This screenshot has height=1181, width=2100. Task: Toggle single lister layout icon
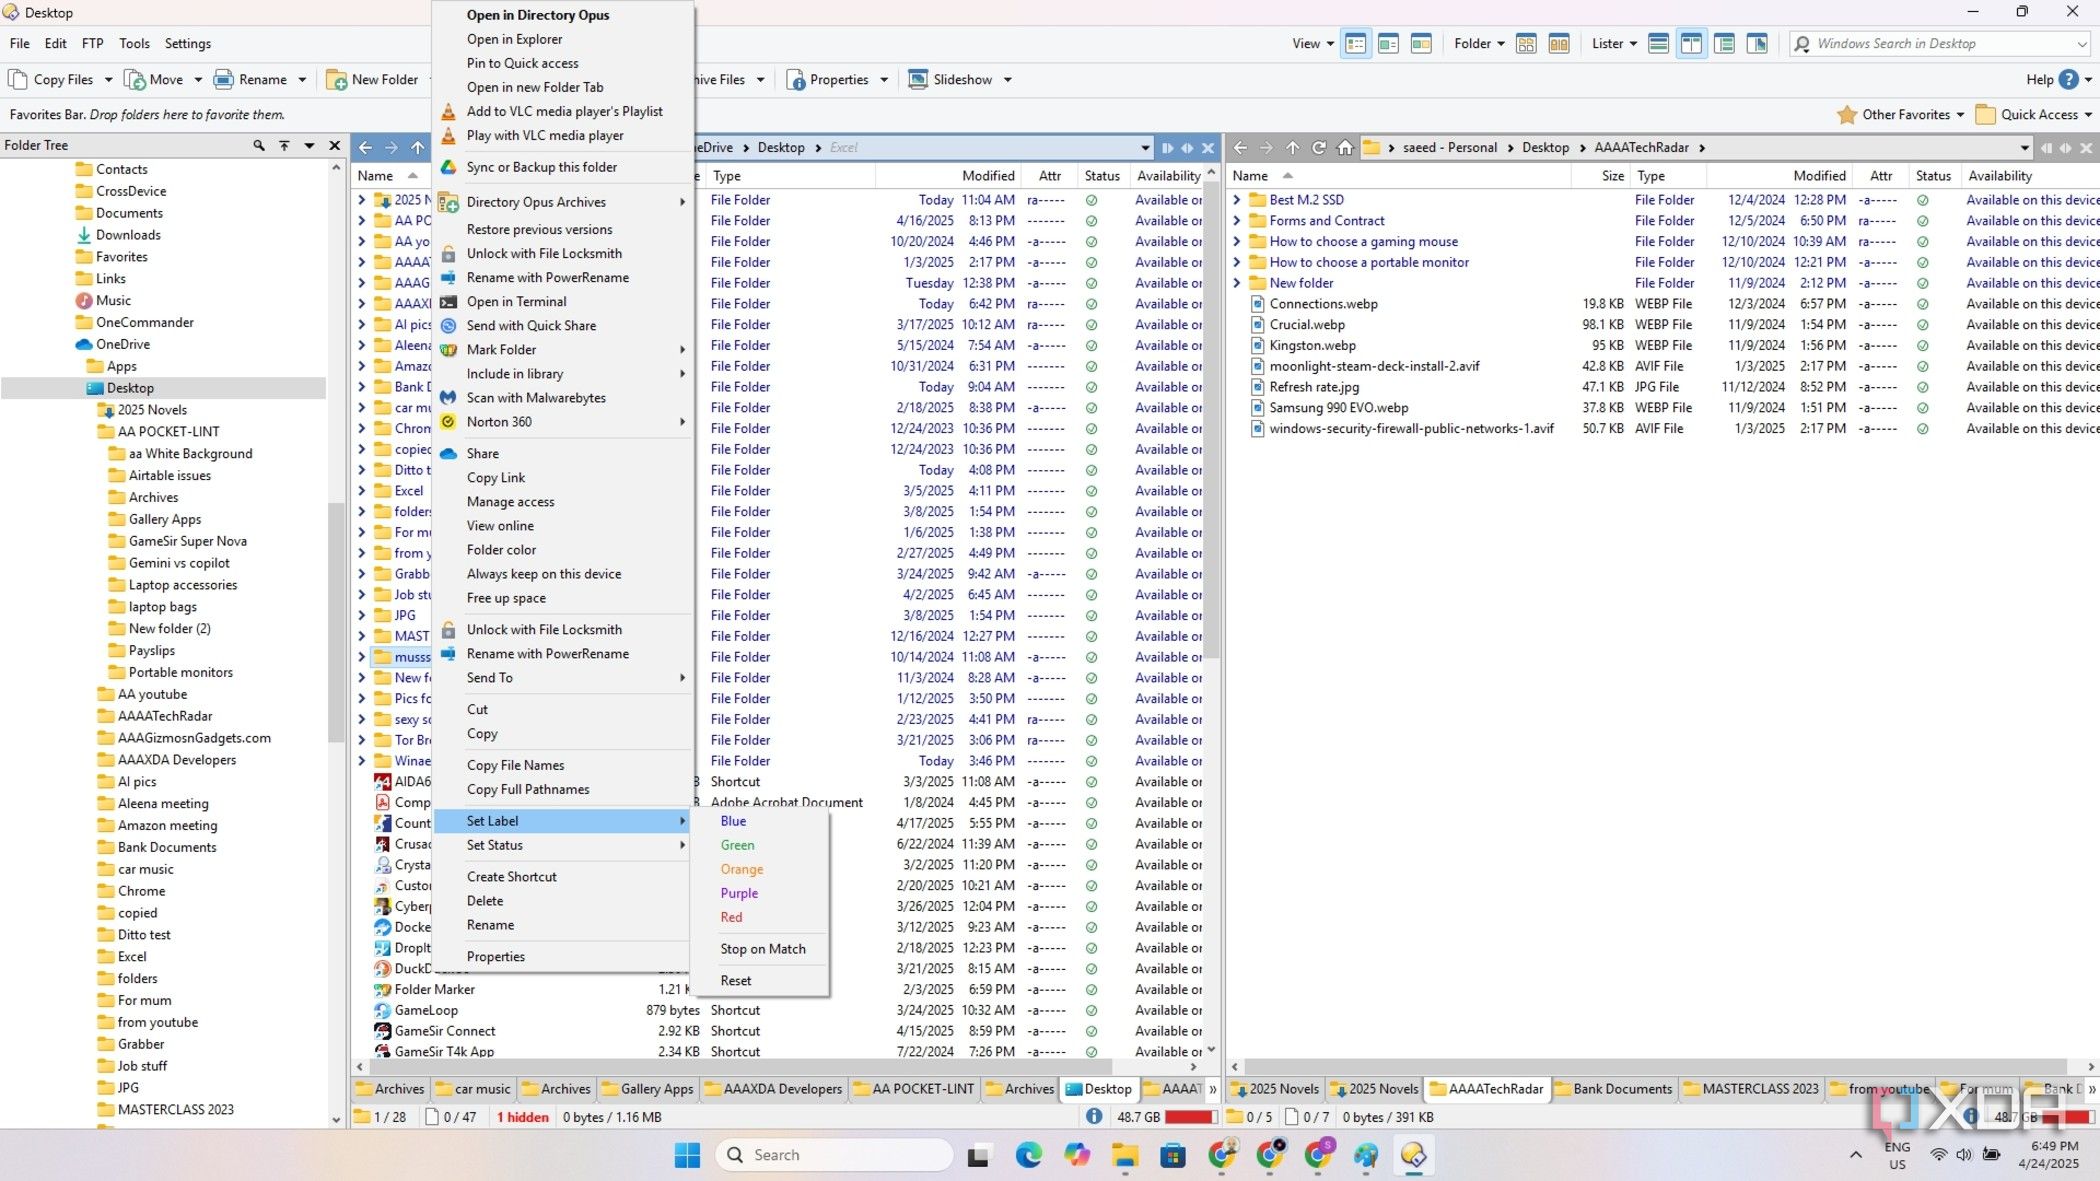point(1659,44)
